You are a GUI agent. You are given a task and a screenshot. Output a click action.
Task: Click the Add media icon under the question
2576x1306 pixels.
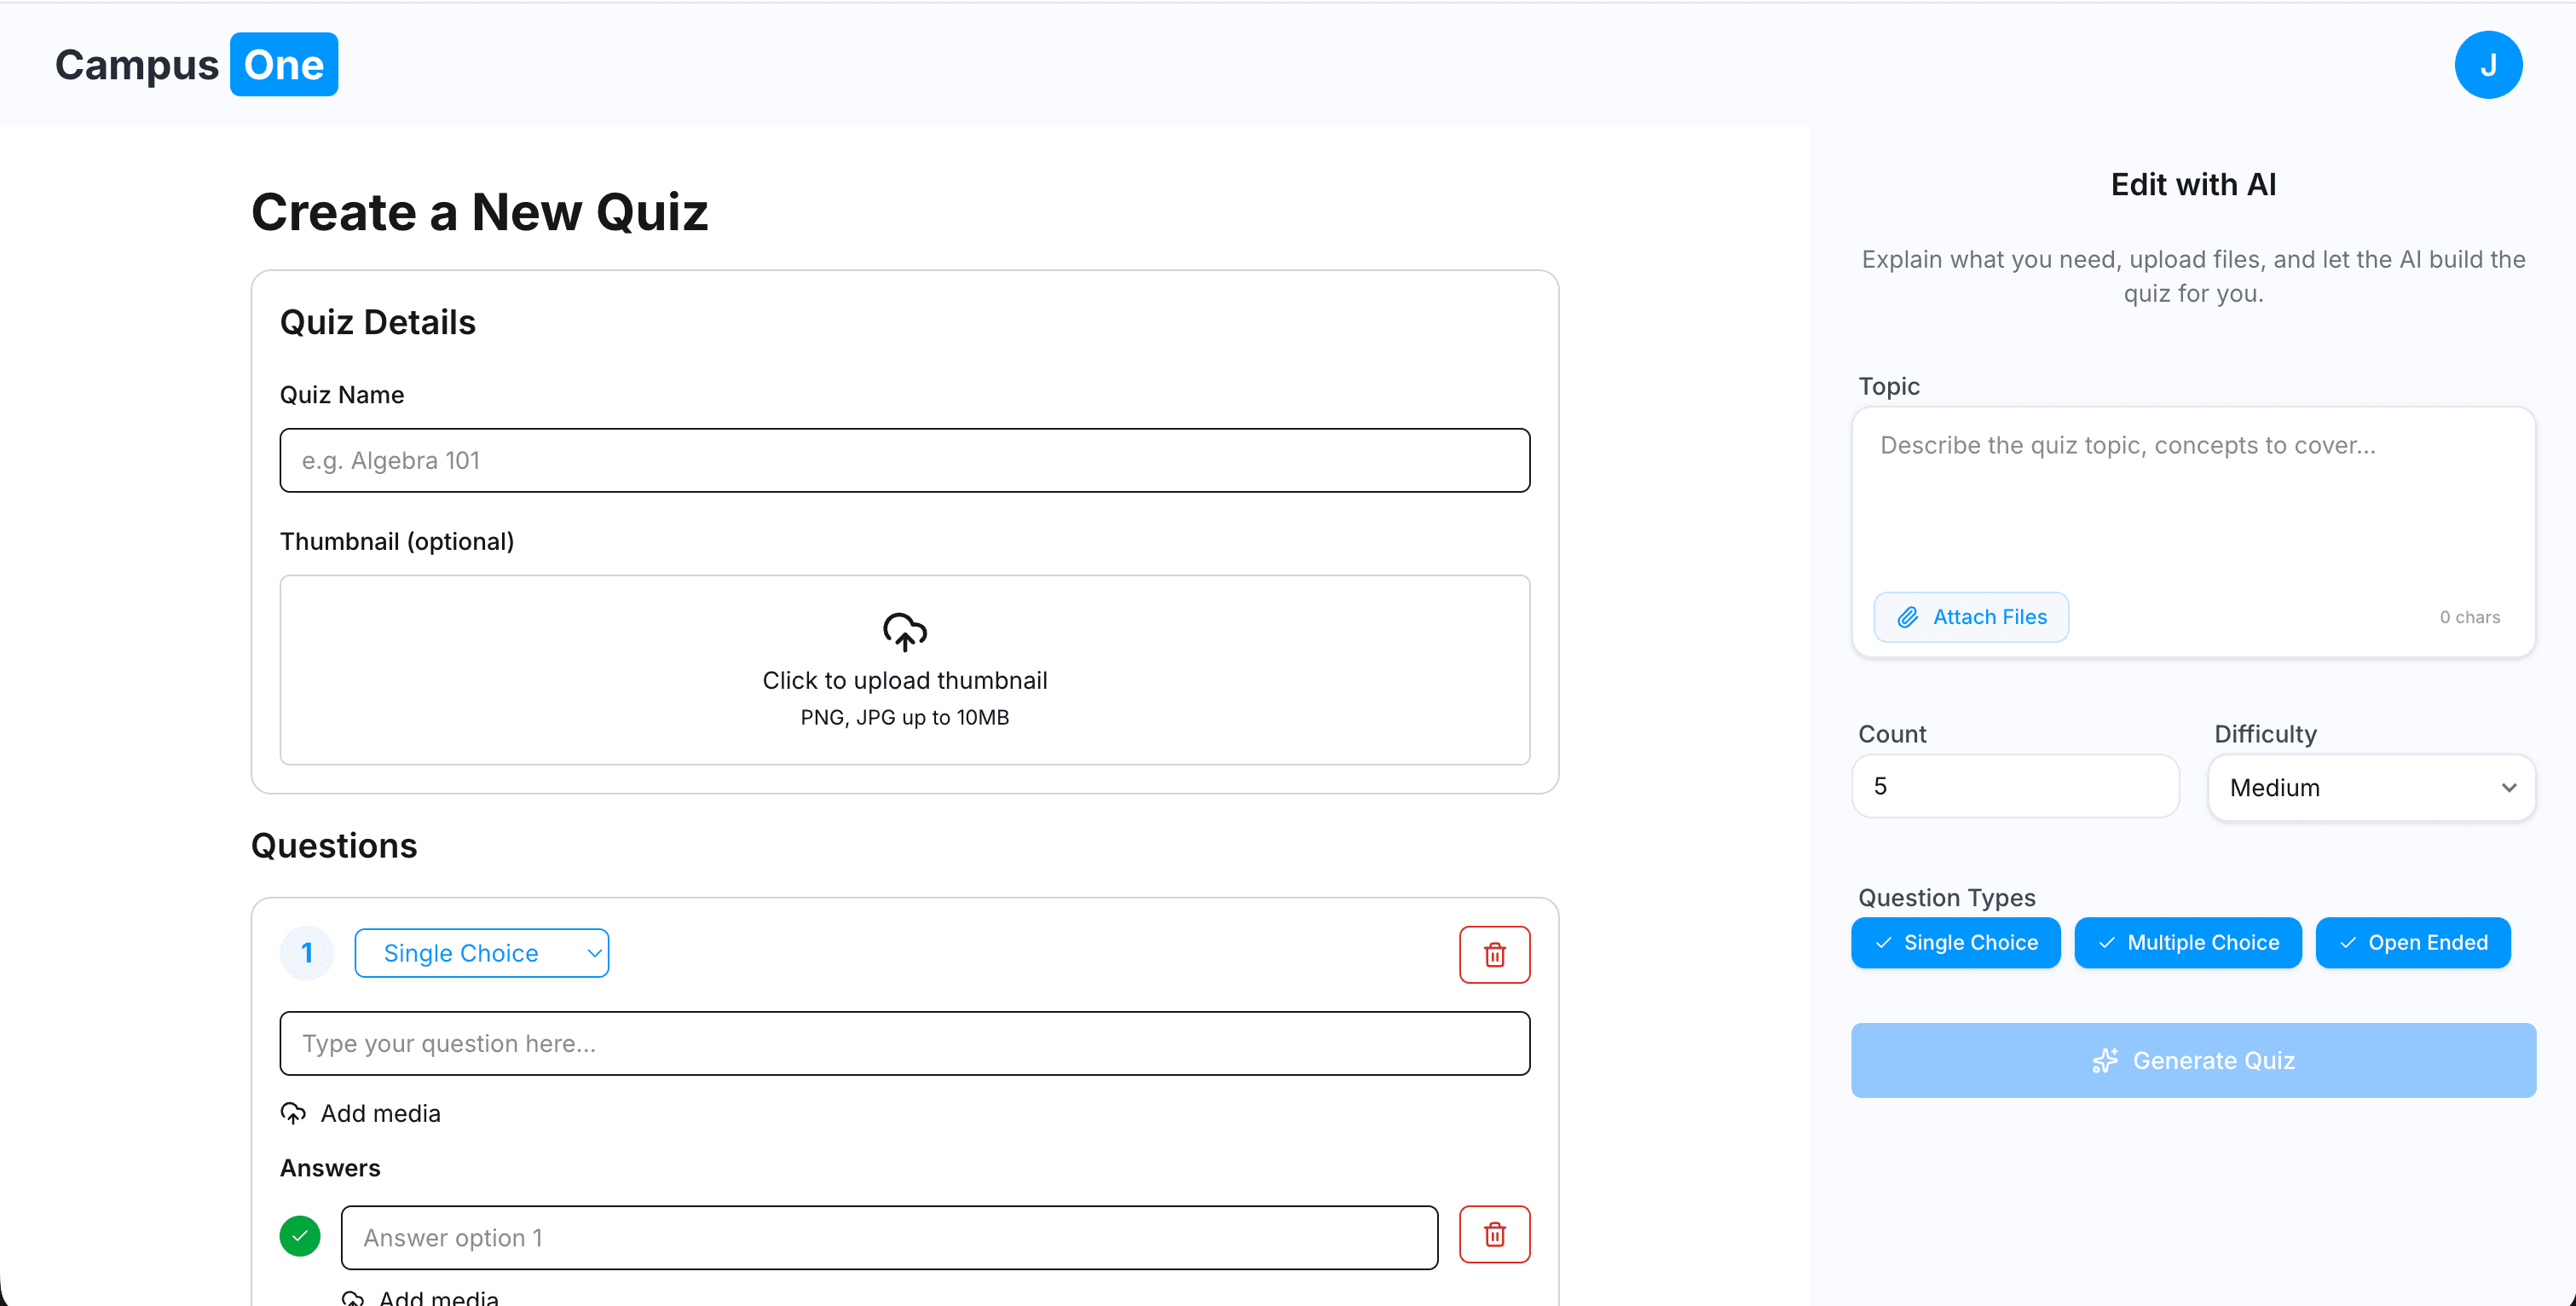pos(294,1113)
